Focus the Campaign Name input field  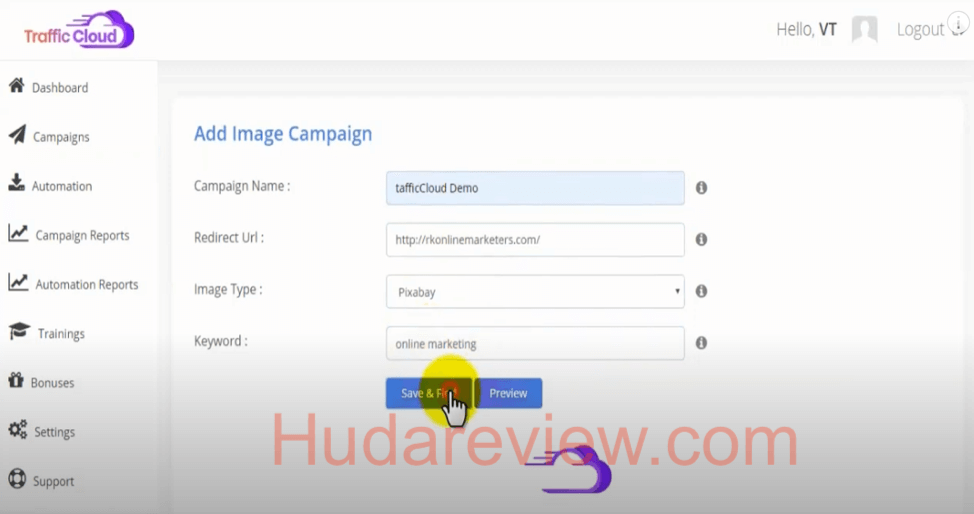(x=535, y=188)
